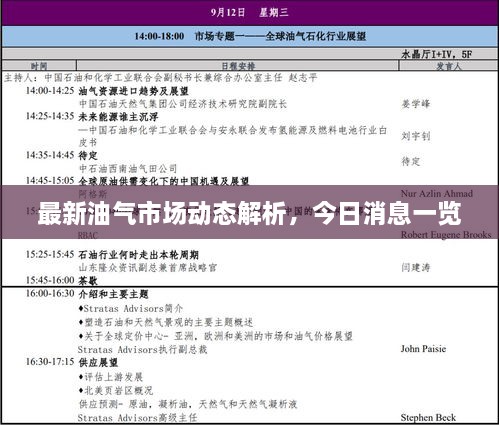Click the 日程安排 column header

(238, 66)
